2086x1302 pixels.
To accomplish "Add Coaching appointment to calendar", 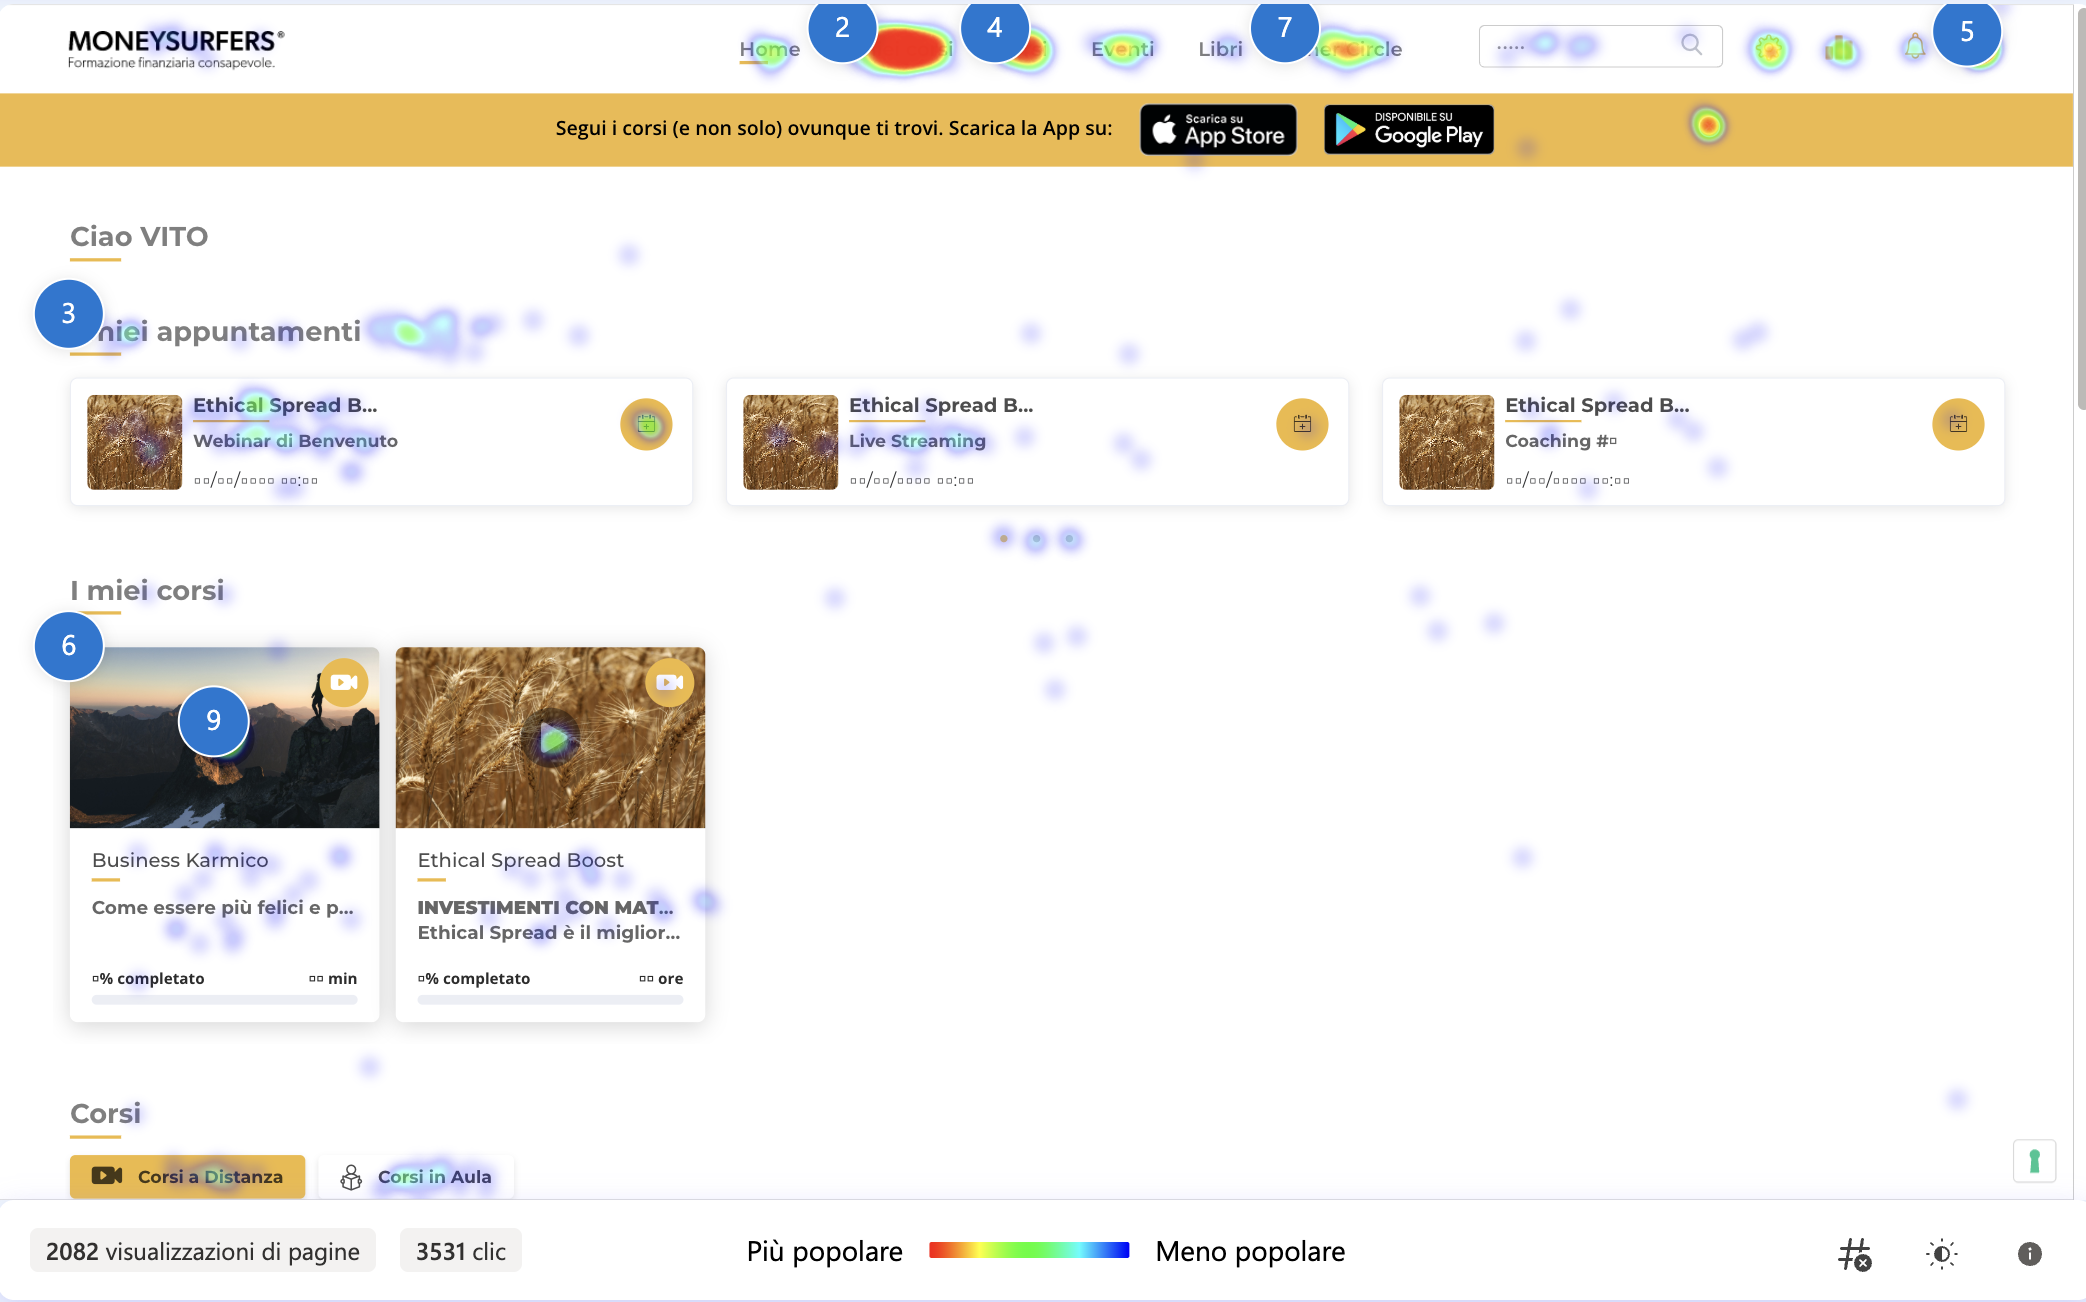I will click(1958, 424).
